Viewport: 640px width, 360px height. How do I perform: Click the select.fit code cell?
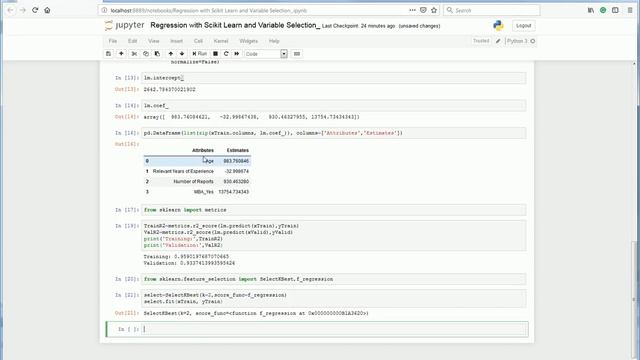pos(334,298)
